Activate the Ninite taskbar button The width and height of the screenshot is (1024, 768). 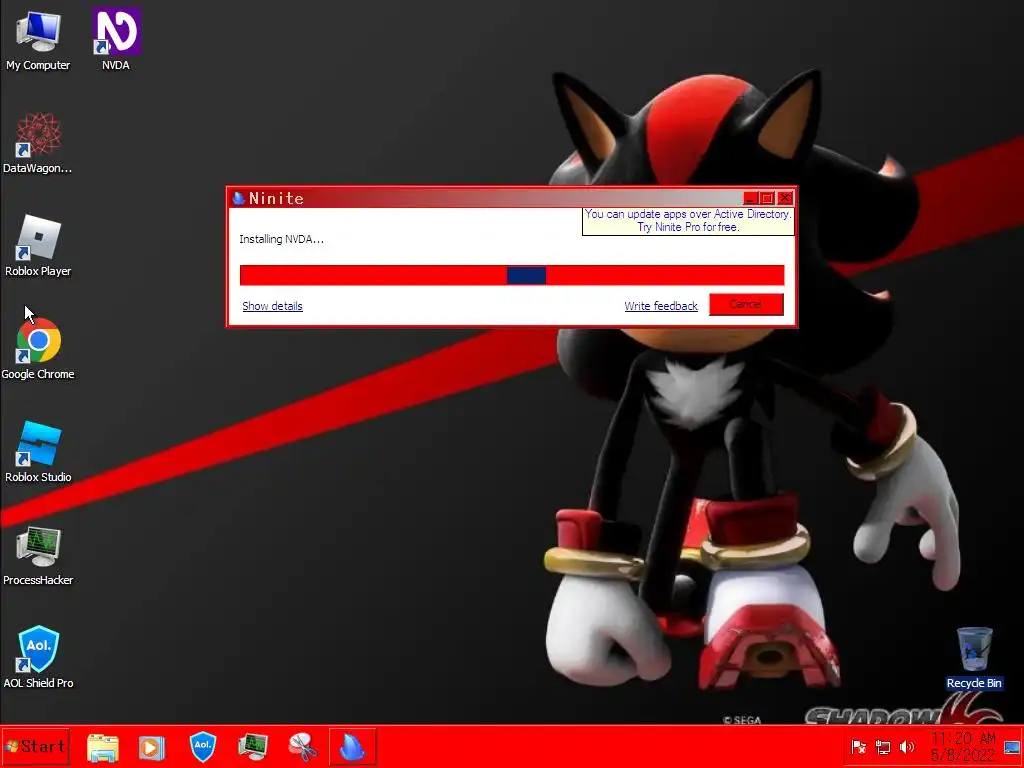click(x=353, y=747)
